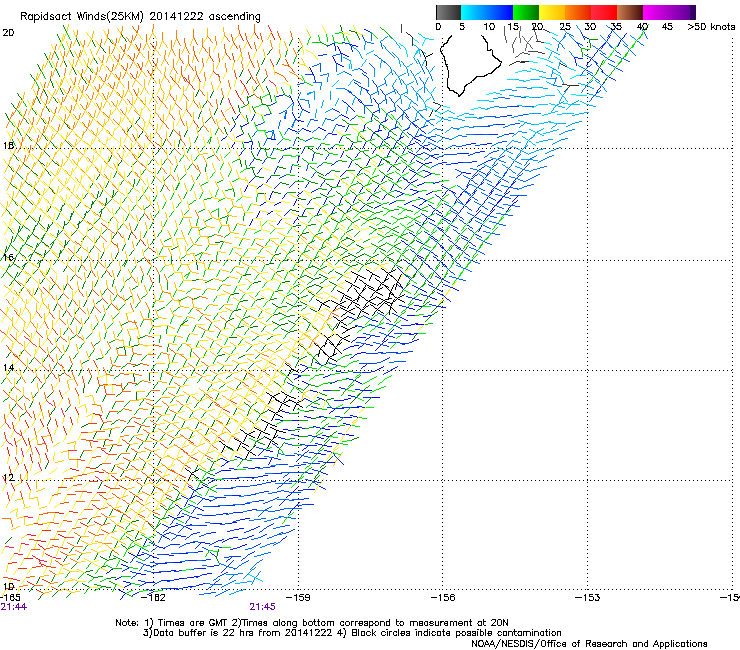This screenshot has width=740, height=650.
Task: Click the latitude label '18'
Action: 8,145
